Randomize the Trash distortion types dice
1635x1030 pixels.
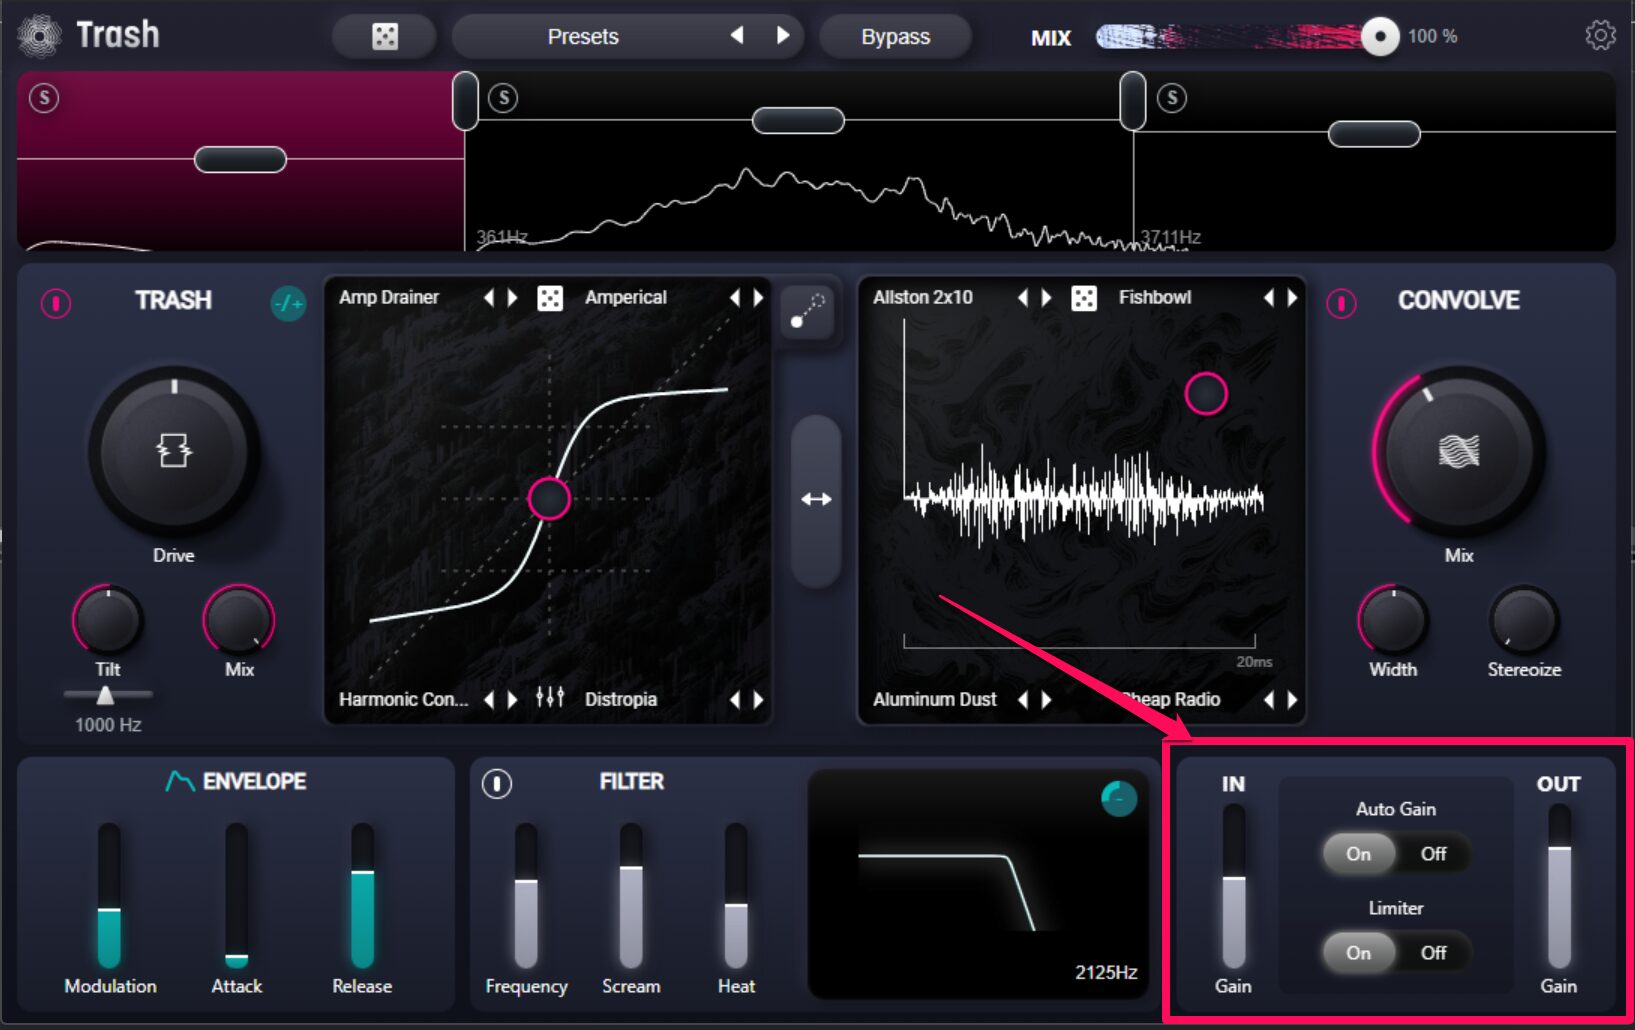coord(550,298)
